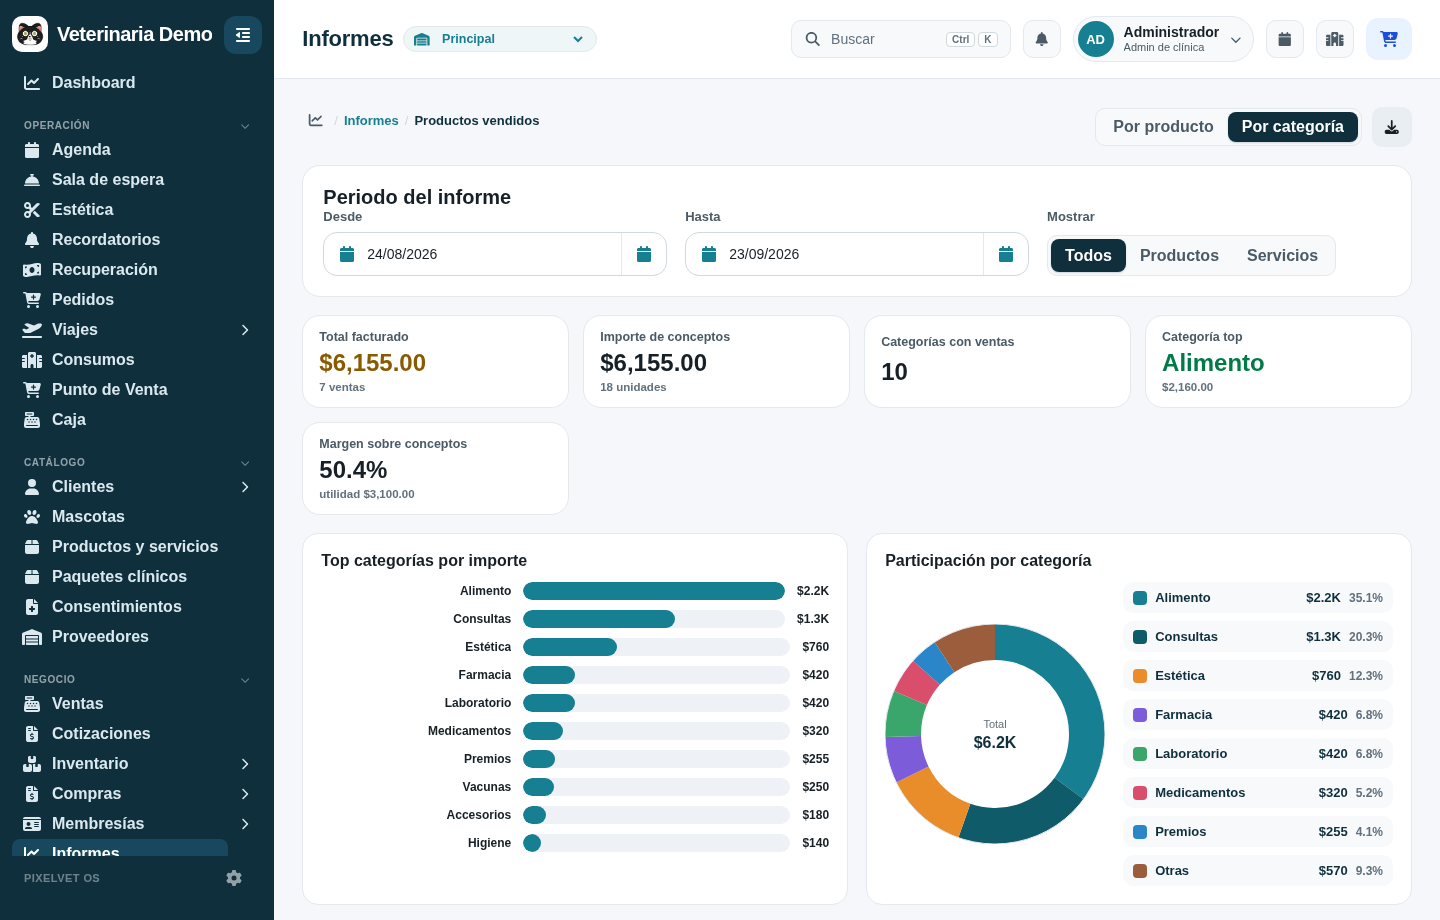Click the Desde date field 24/08/2026
The height and width of the screenshot is (920, 1440).
coord(472,254)
